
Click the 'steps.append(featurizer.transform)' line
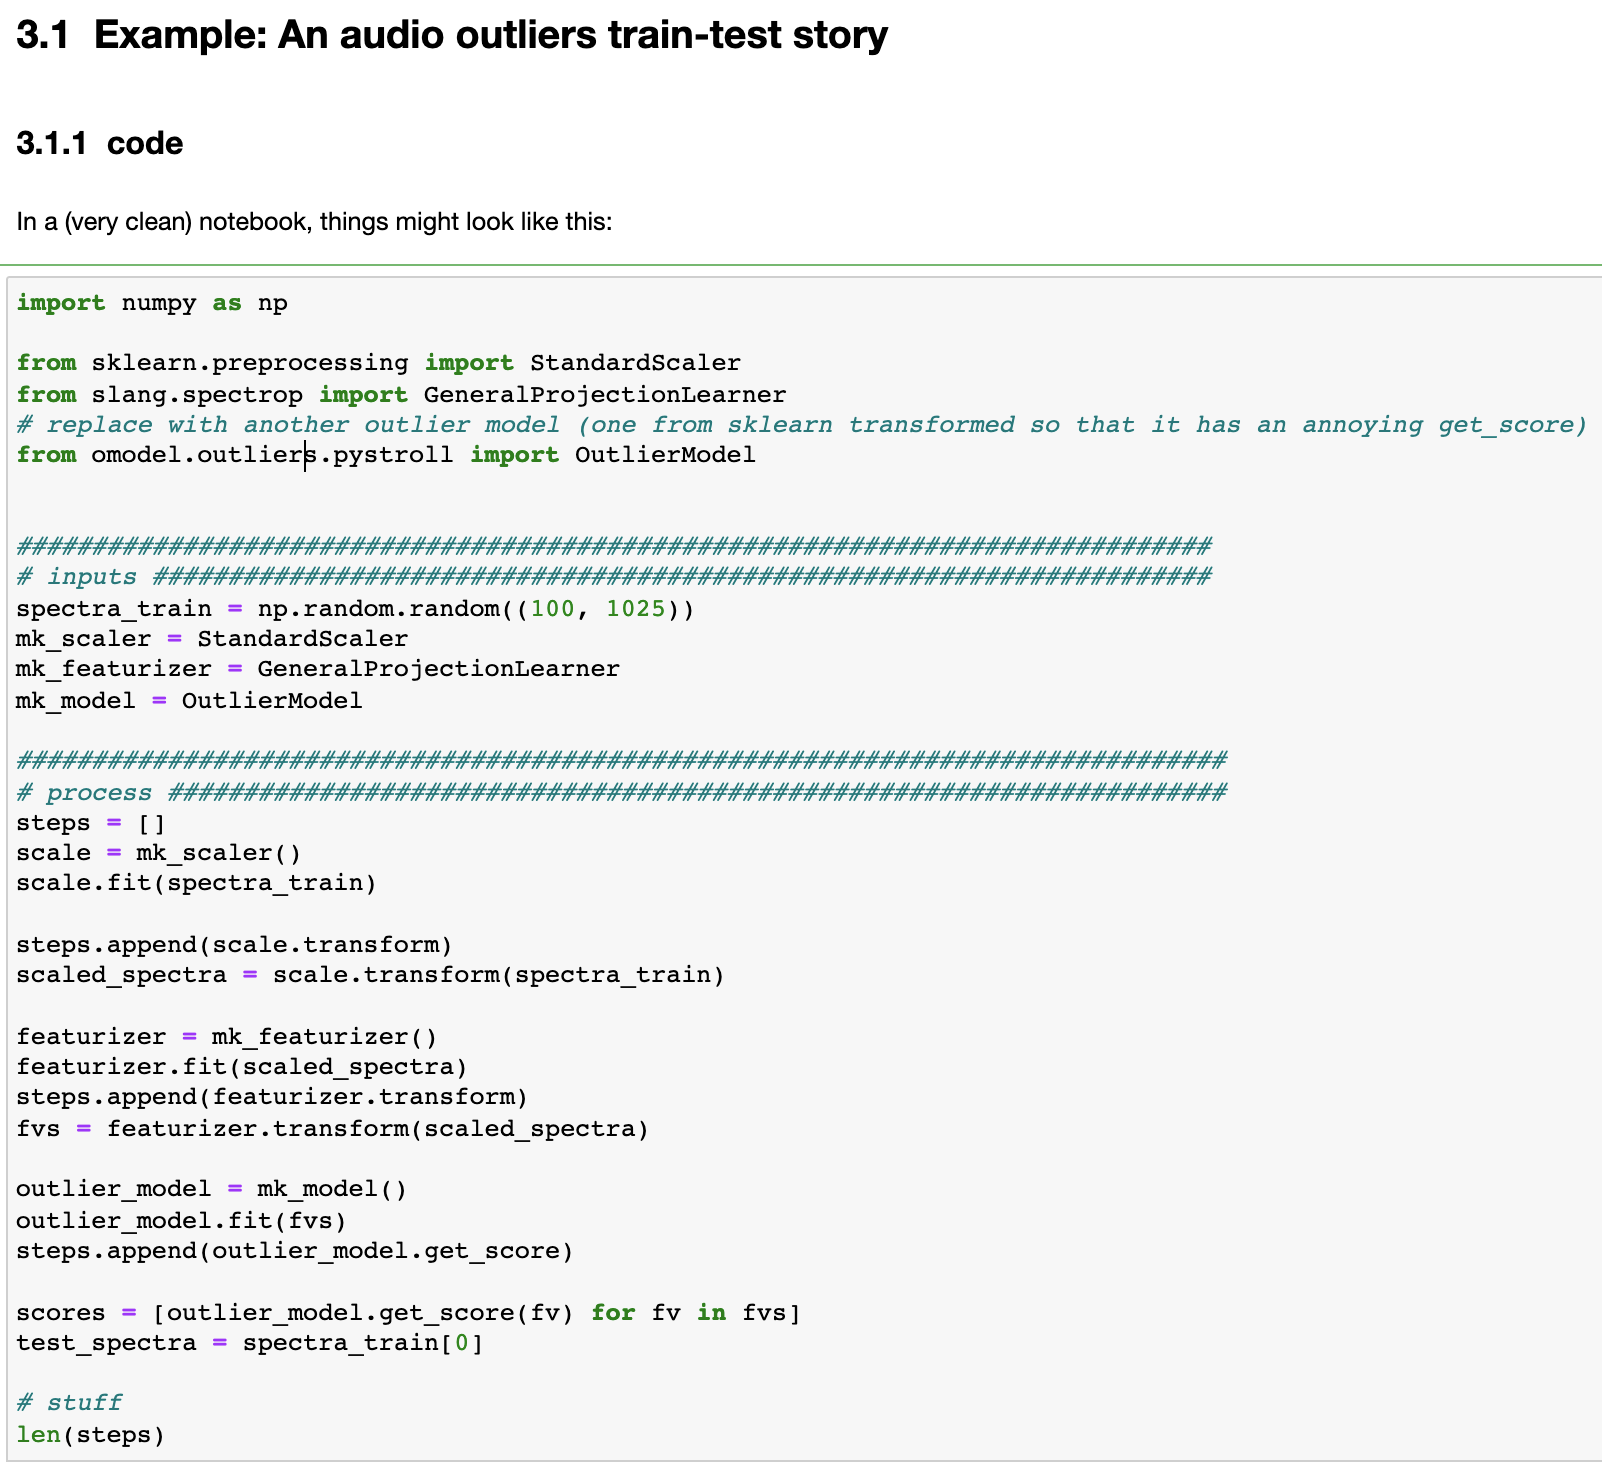(x=272, y=1097)
